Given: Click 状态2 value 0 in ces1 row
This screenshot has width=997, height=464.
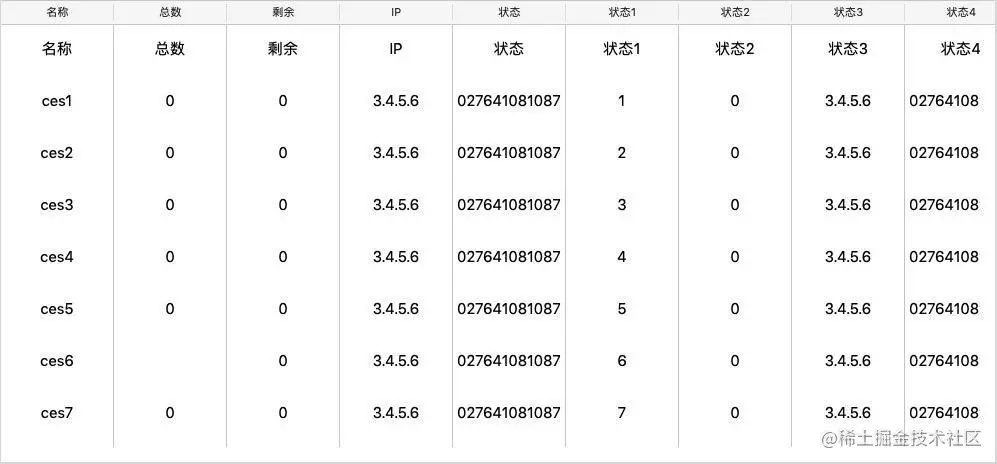Looking at the screenshot, I should pyautogui.click(x=735, y=101).
